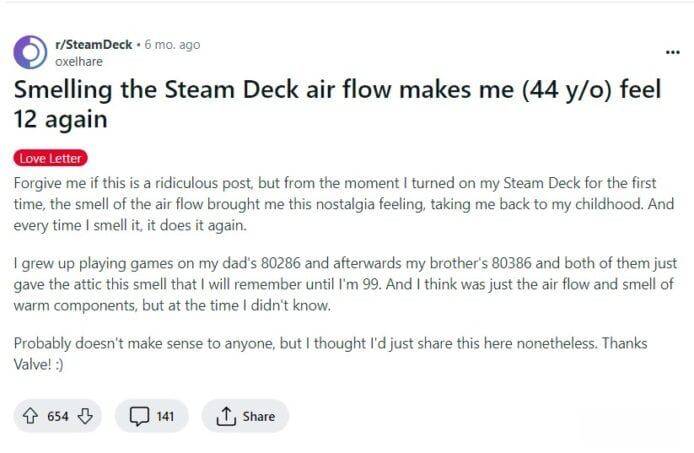The width and height of the screenshot is (694, 453).
Task: Click the "6 mo. ago" timestamp
Action: pyautogui.click(x=172, y=45)
